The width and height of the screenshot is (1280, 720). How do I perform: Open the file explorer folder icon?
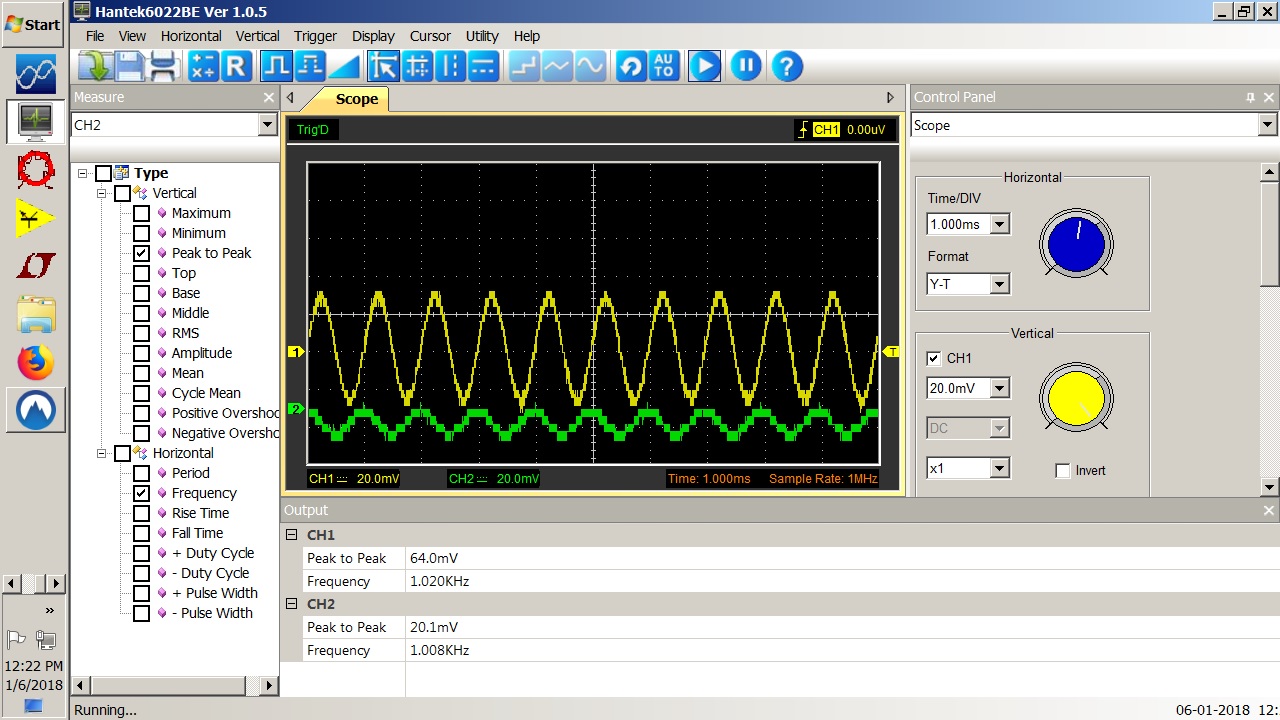pyautogui.click(x=36, y=314)
